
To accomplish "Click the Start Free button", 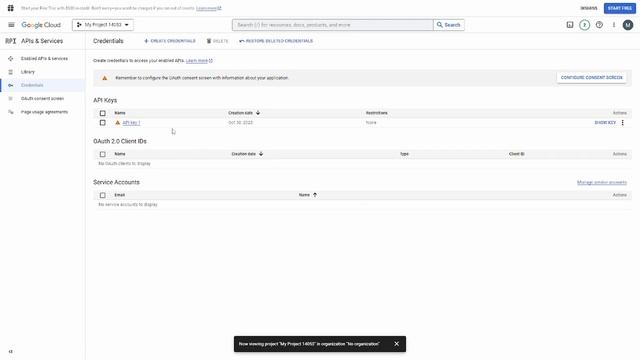I will (x=620, y=8).
